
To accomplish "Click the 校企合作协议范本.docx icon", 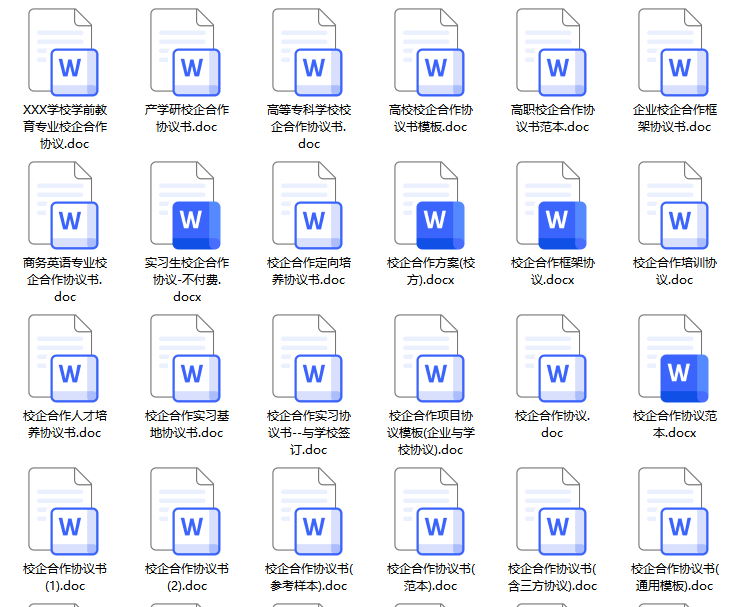I will 673,358.
